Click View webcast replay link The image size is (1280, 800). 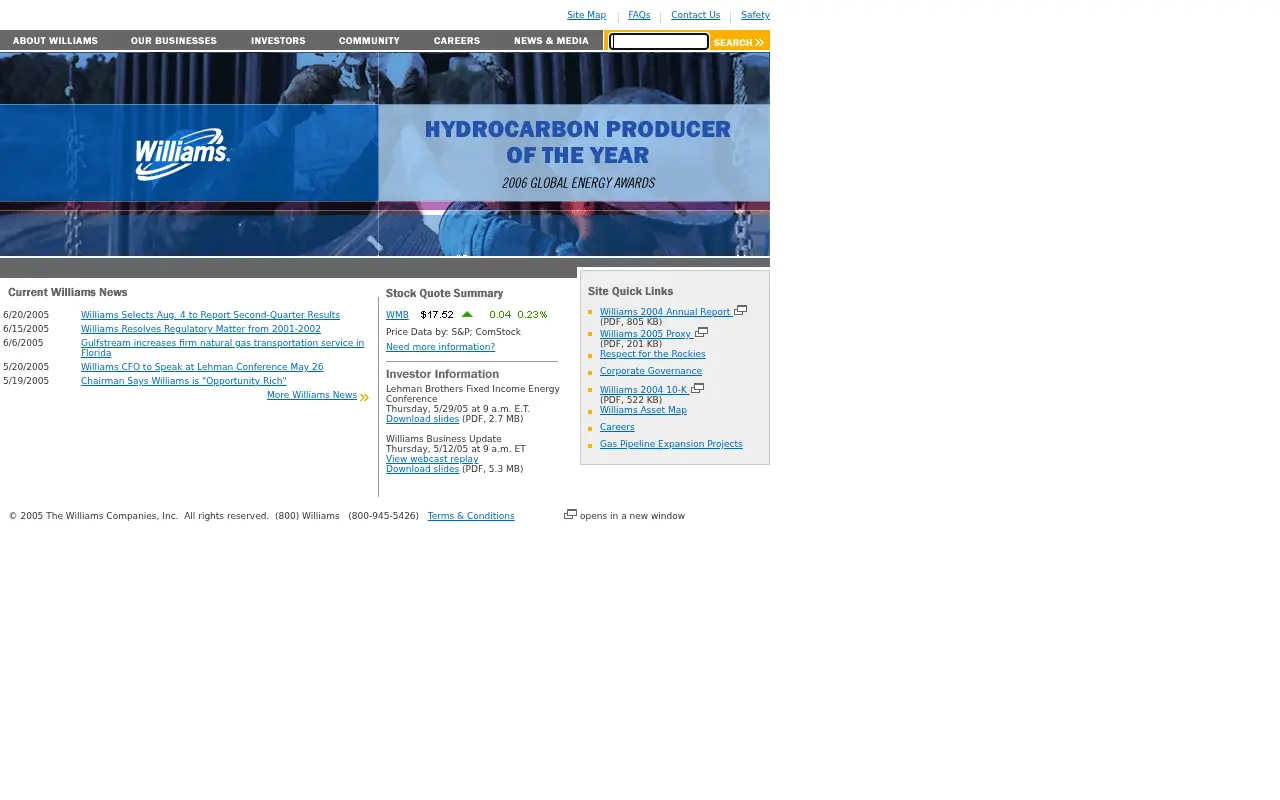(x=432, y=459)
